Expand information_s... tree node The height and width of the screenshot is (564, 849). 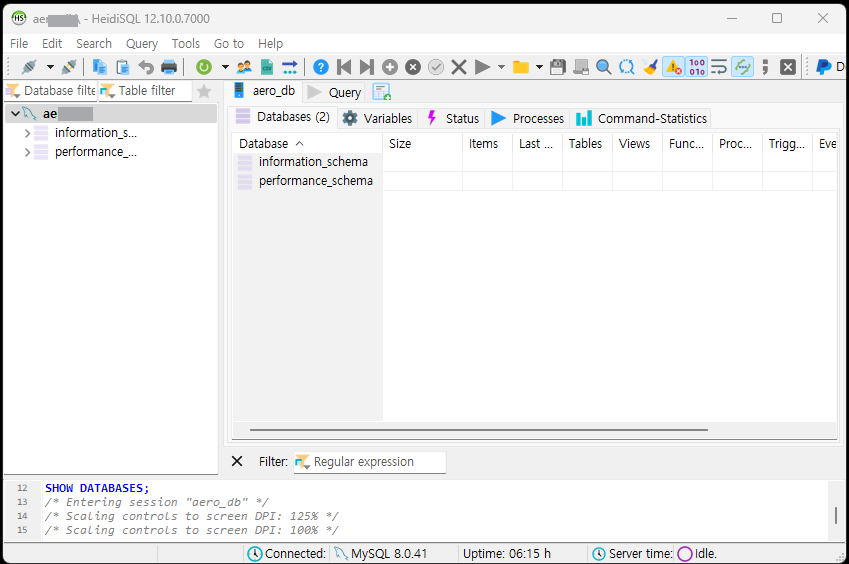[x=27, y=133]
